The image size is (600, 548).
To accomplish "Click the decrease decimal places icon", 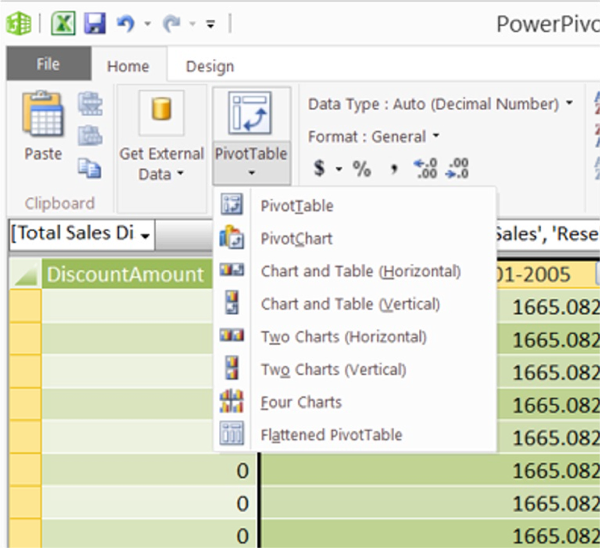I will (459, 169).
